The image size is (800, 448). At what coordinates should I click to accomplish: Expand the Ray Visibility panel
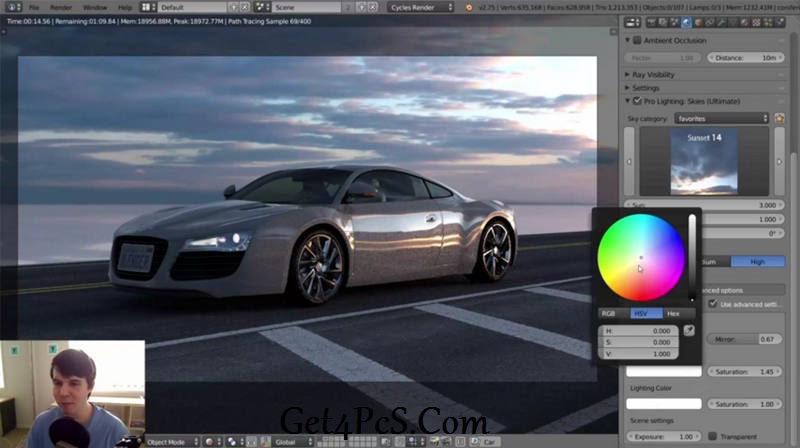[628, 74]
